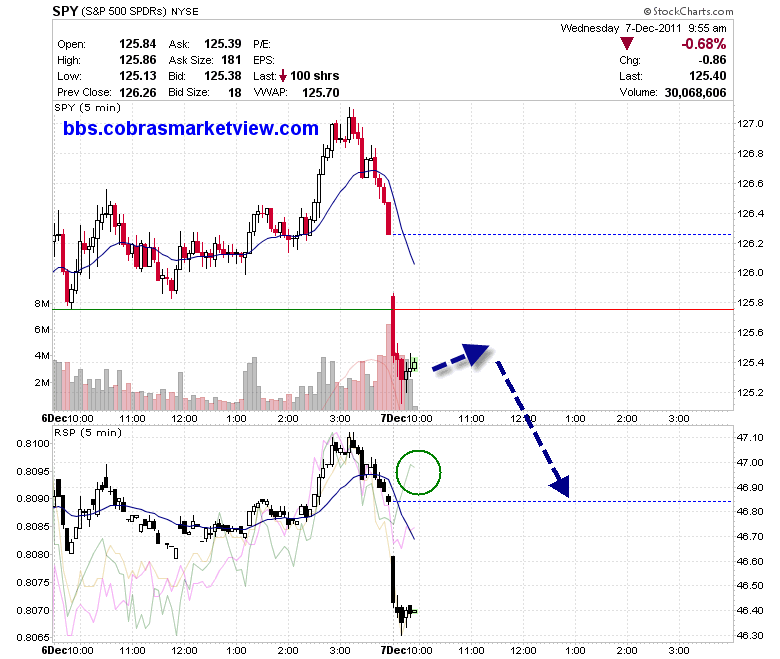Click the 'SPY (5 min)' chart label
This screenshot has width=780, height=659.
click(88, 107)
